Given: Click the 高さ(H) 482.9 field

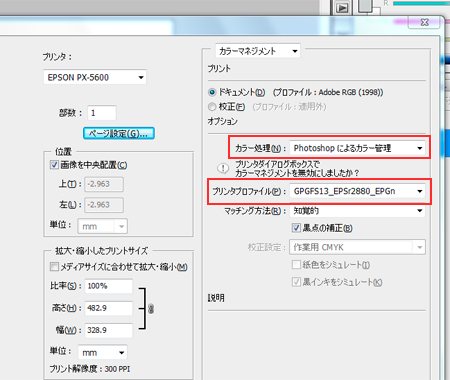Looking at the screenshot, I should (109, 308).
